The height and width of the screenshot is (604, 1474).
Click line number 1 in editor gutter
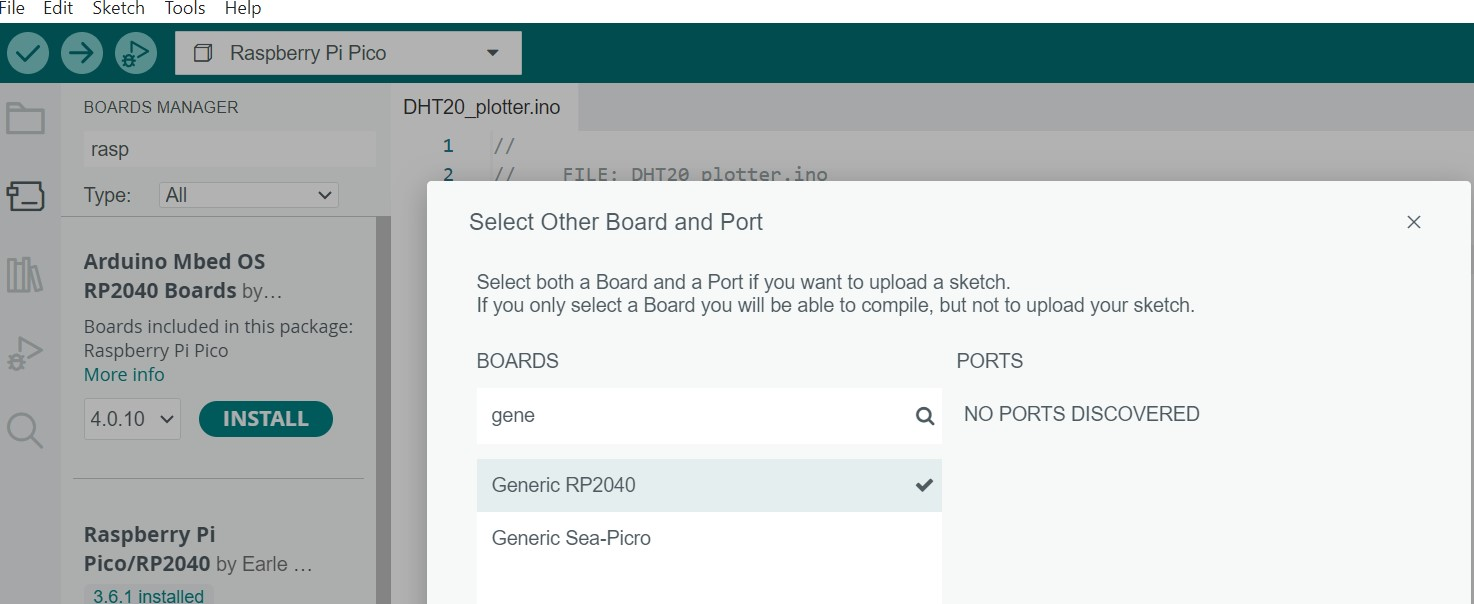[448, 146]
